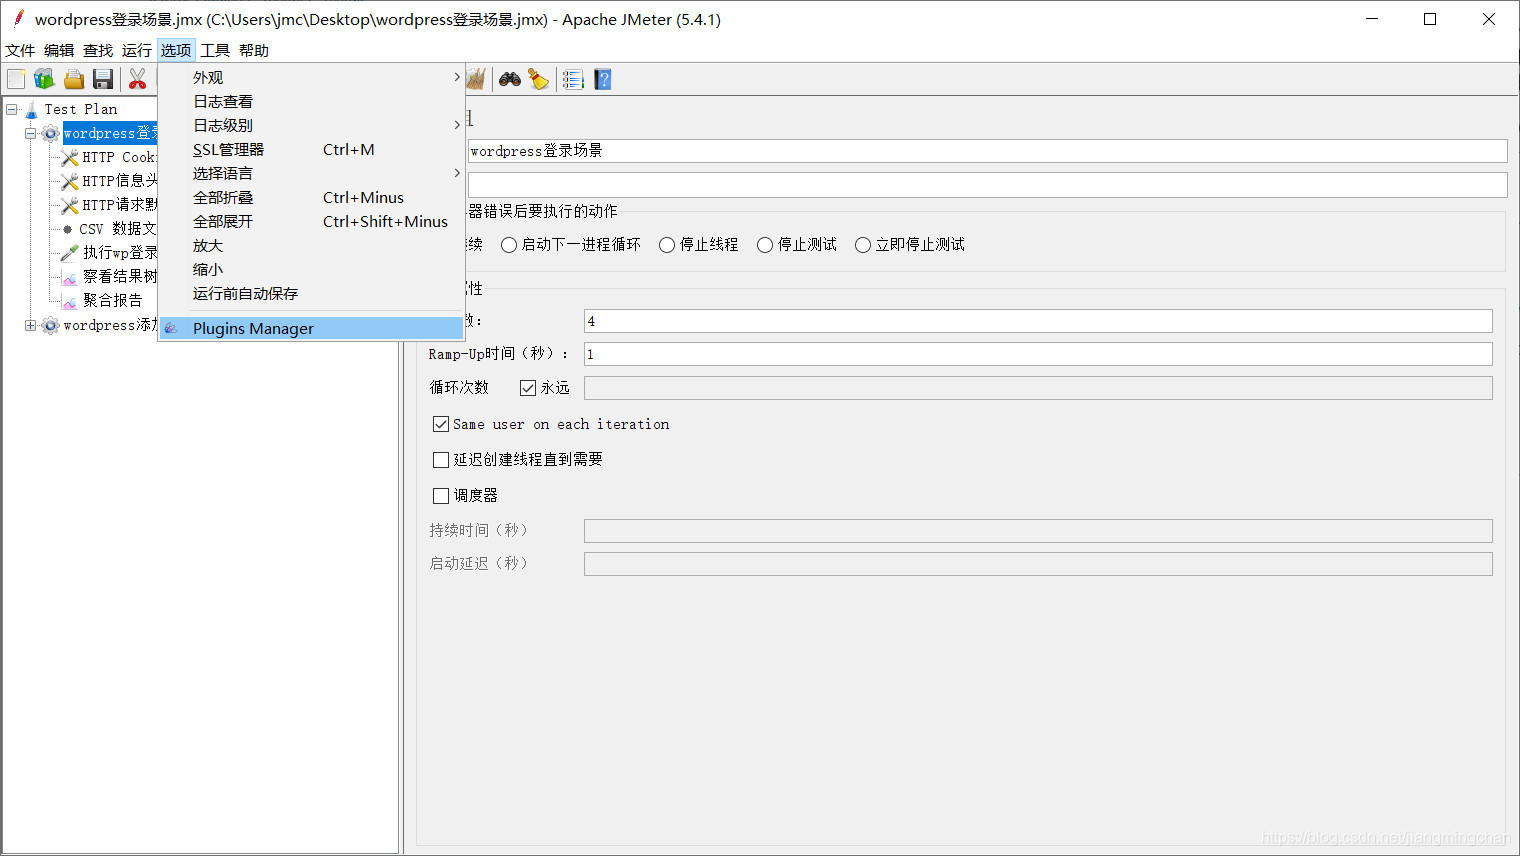Click the empty comments field
The height and width of the screenshot is (856, 1520).
click(x=987, y=185)
